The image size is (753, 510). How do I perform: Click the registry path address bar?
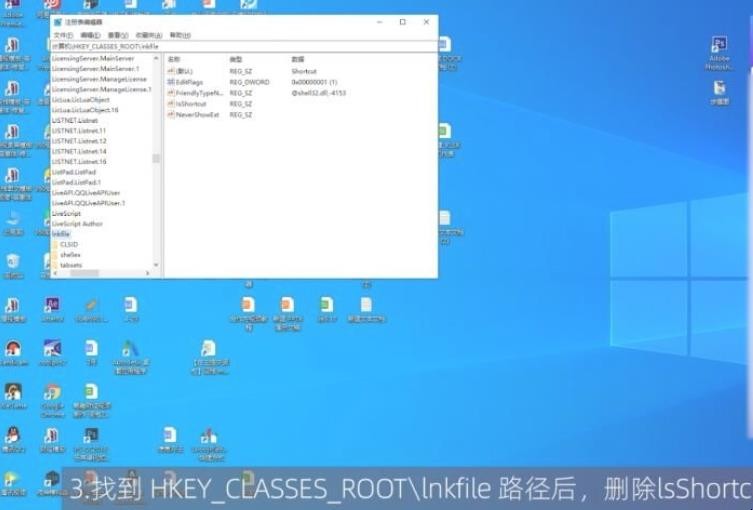(244, 47)
